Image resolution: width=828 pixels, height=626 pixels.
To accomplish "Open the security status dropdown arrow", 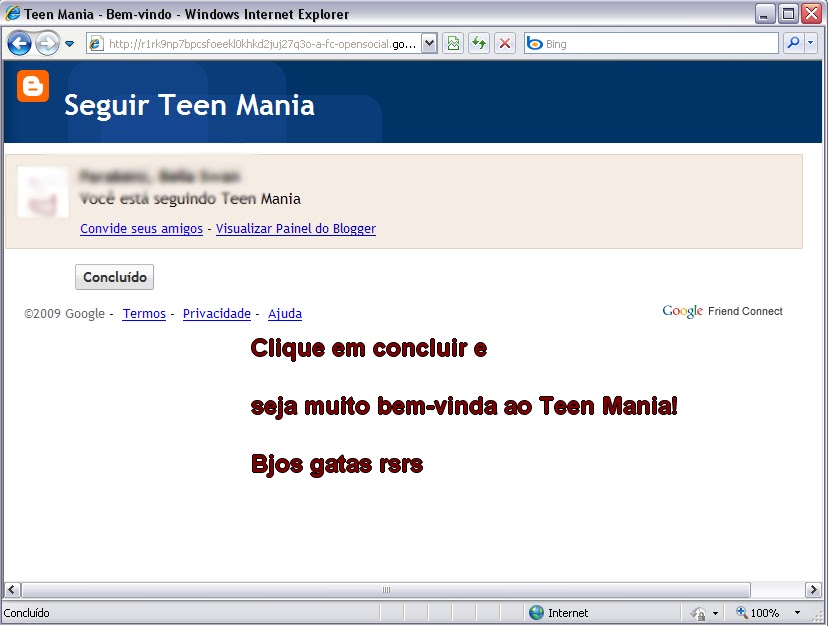I will pos(715,613).
